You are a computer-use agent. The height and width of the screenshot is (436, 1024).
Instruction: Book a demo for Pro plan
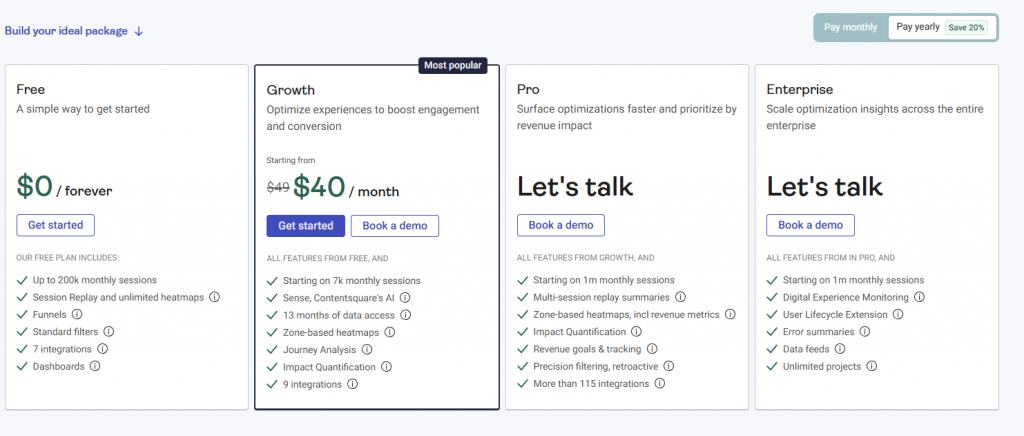[x=560, y=225]
